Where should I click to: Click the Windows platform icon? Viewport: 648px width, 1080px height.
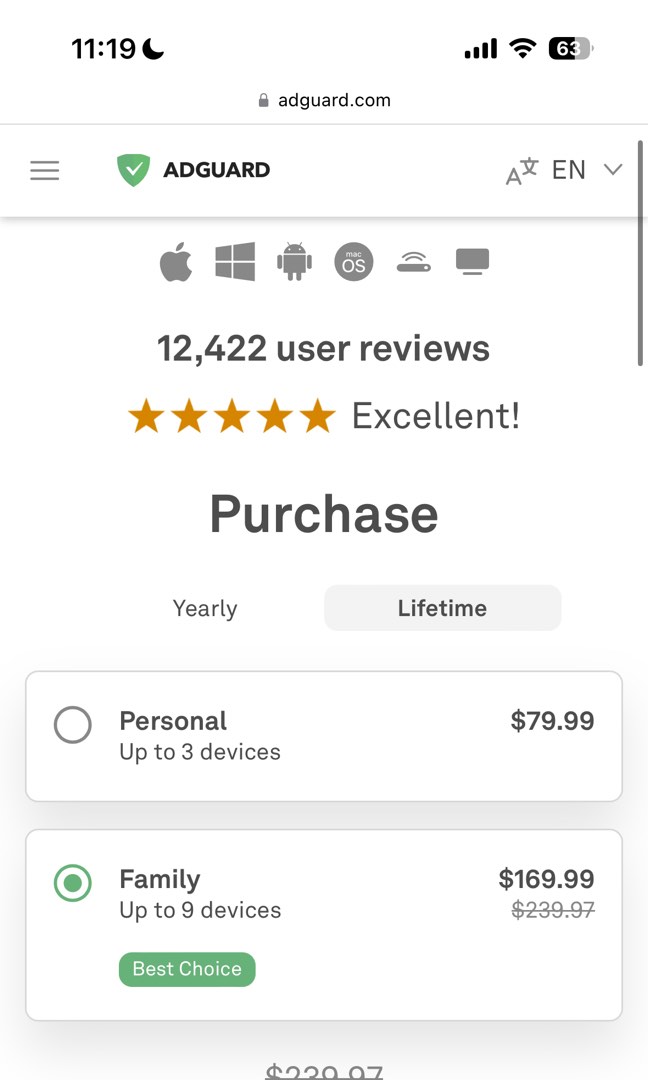pos(235,262)
